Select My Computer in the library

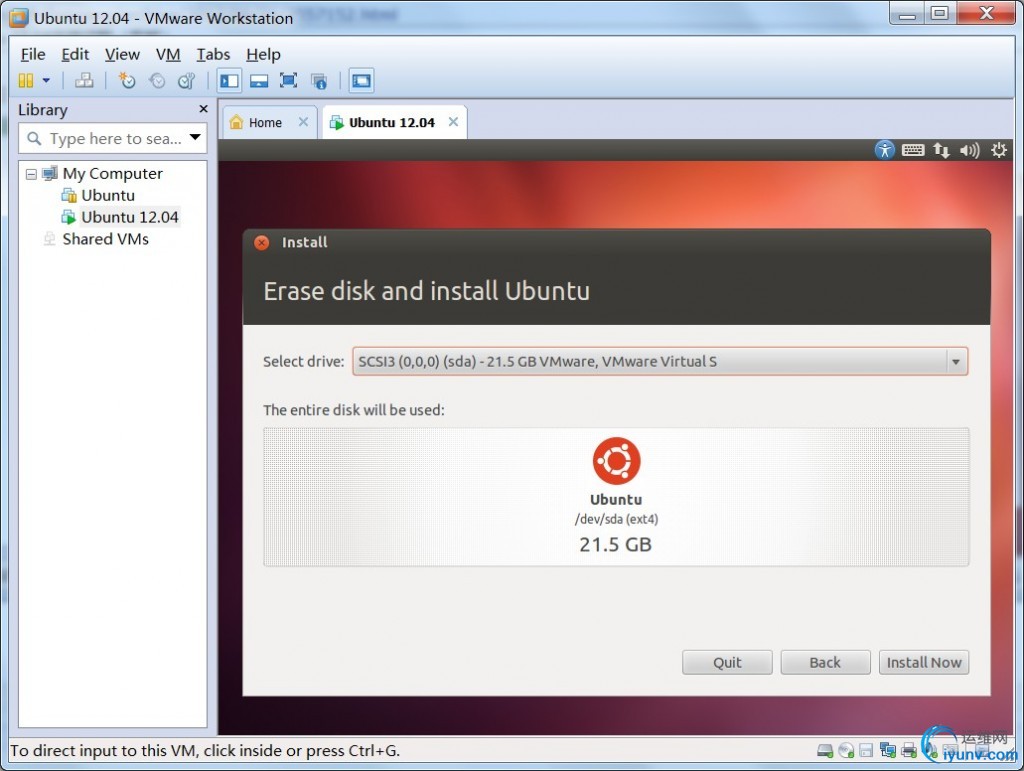[112, 174]
